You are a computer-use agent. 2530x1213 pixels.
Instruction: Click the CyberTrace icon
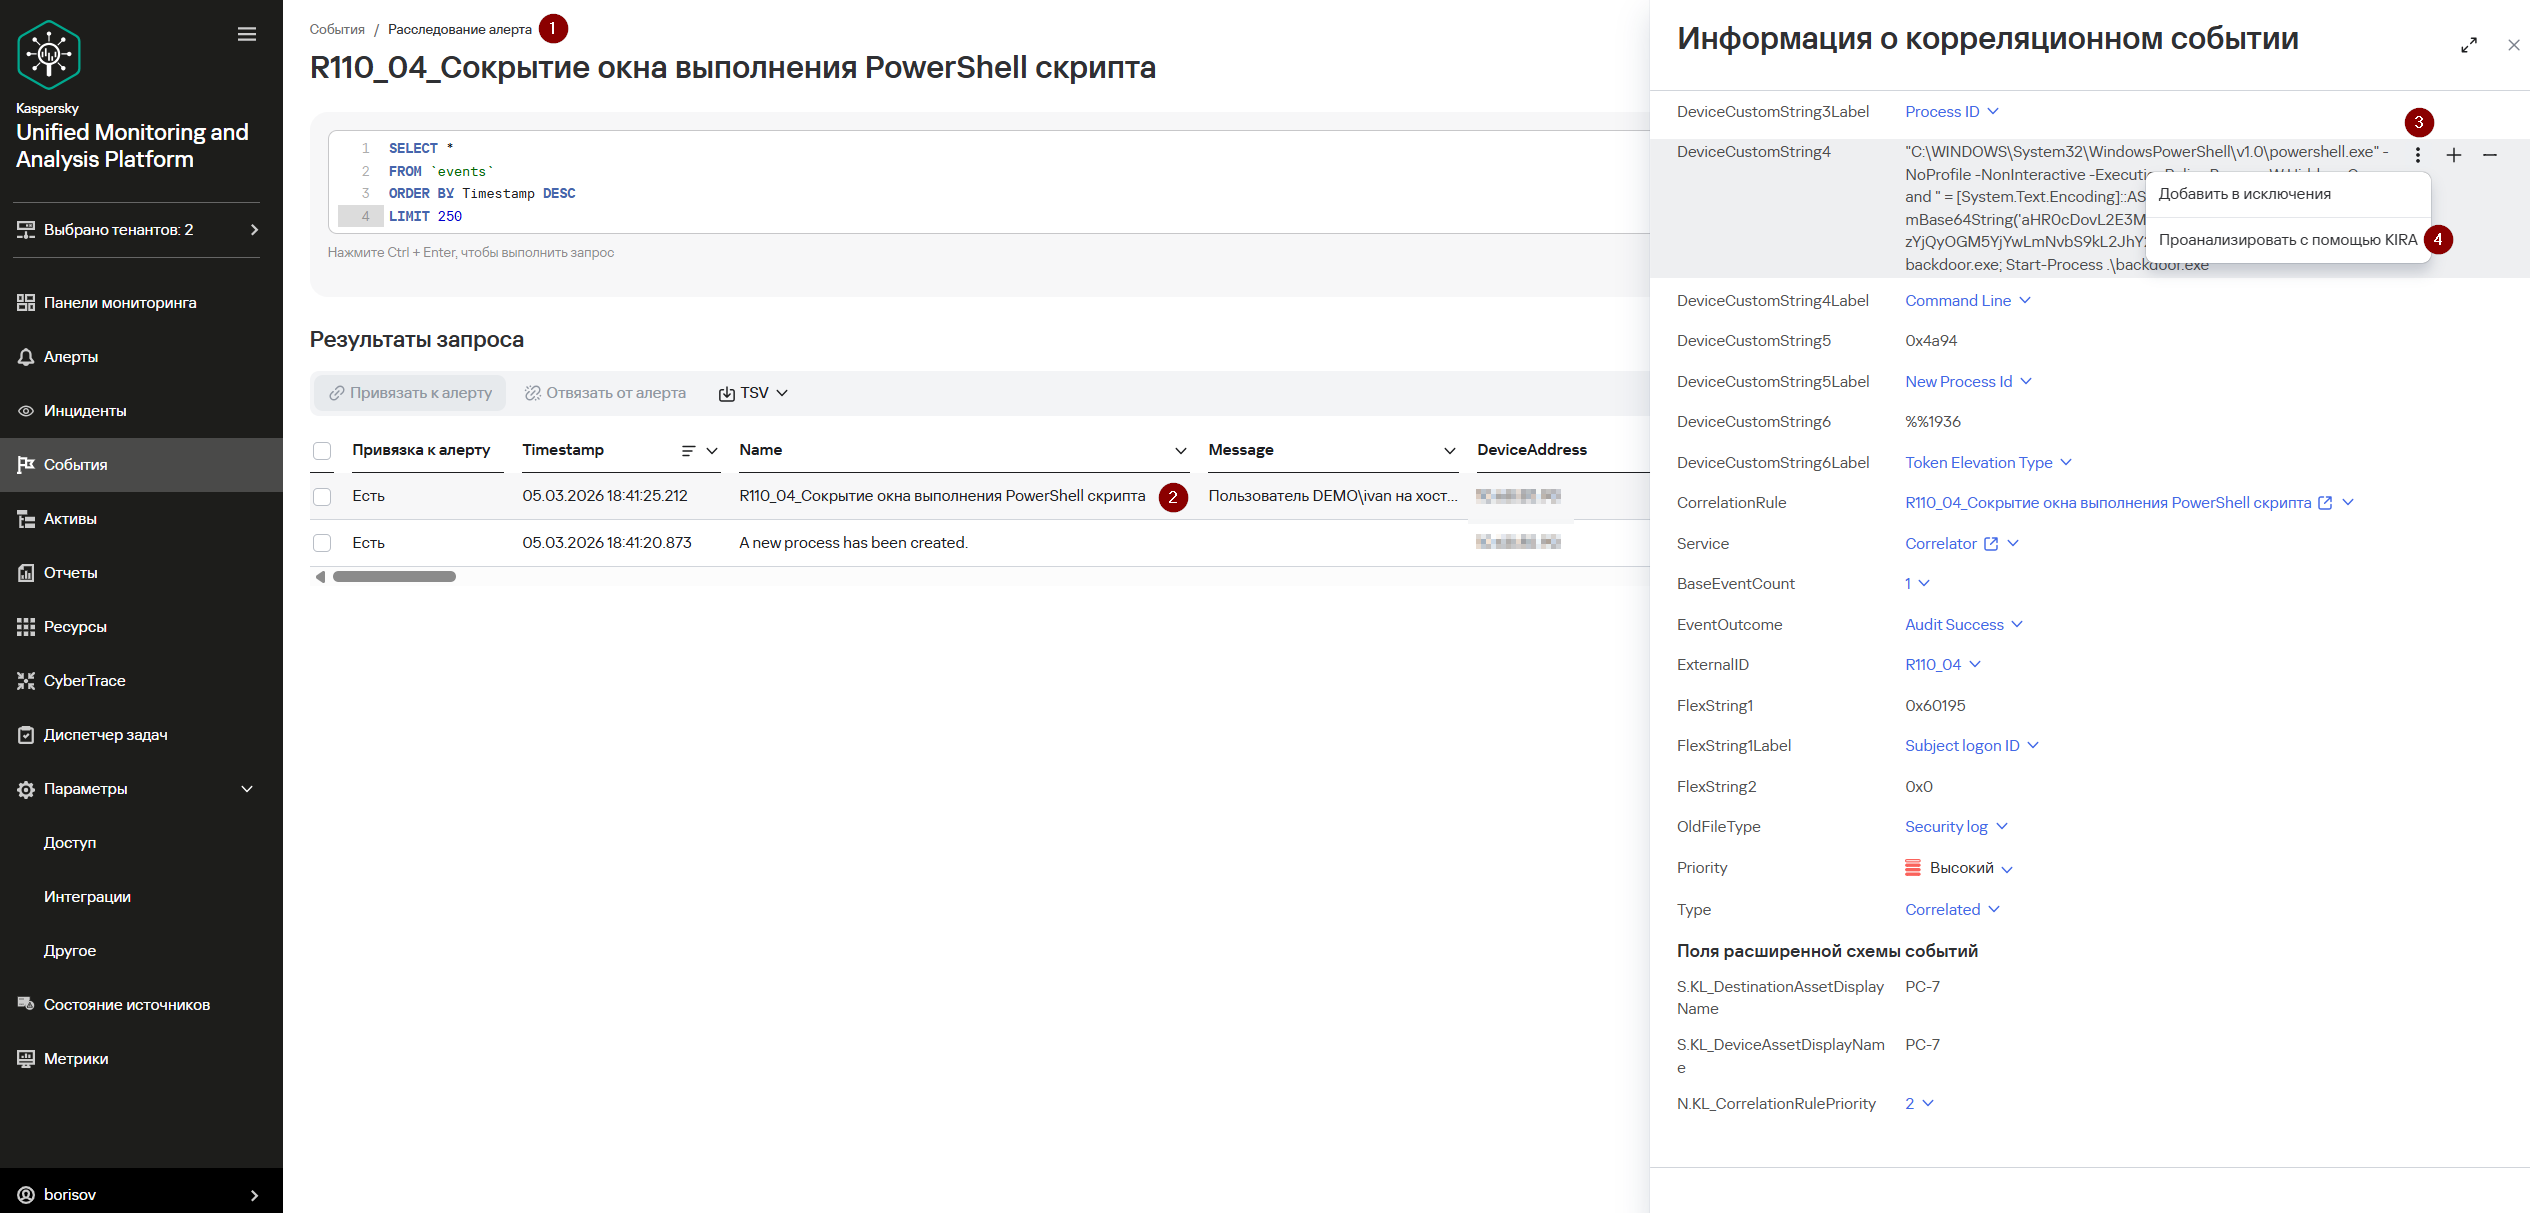coord(26,681)
